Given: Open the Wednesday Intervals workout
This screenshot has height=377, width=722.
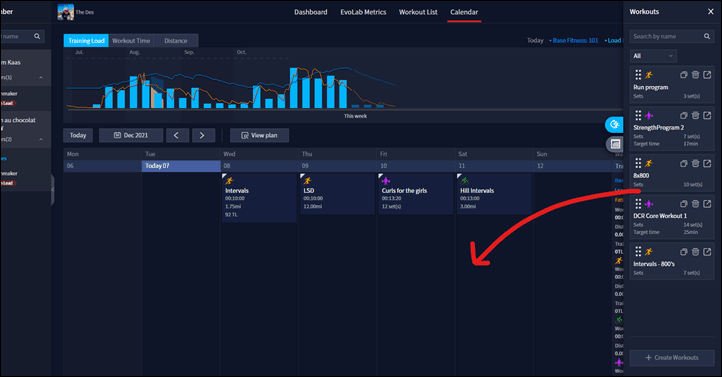Looking at the screenshot, I should point(259,198).
